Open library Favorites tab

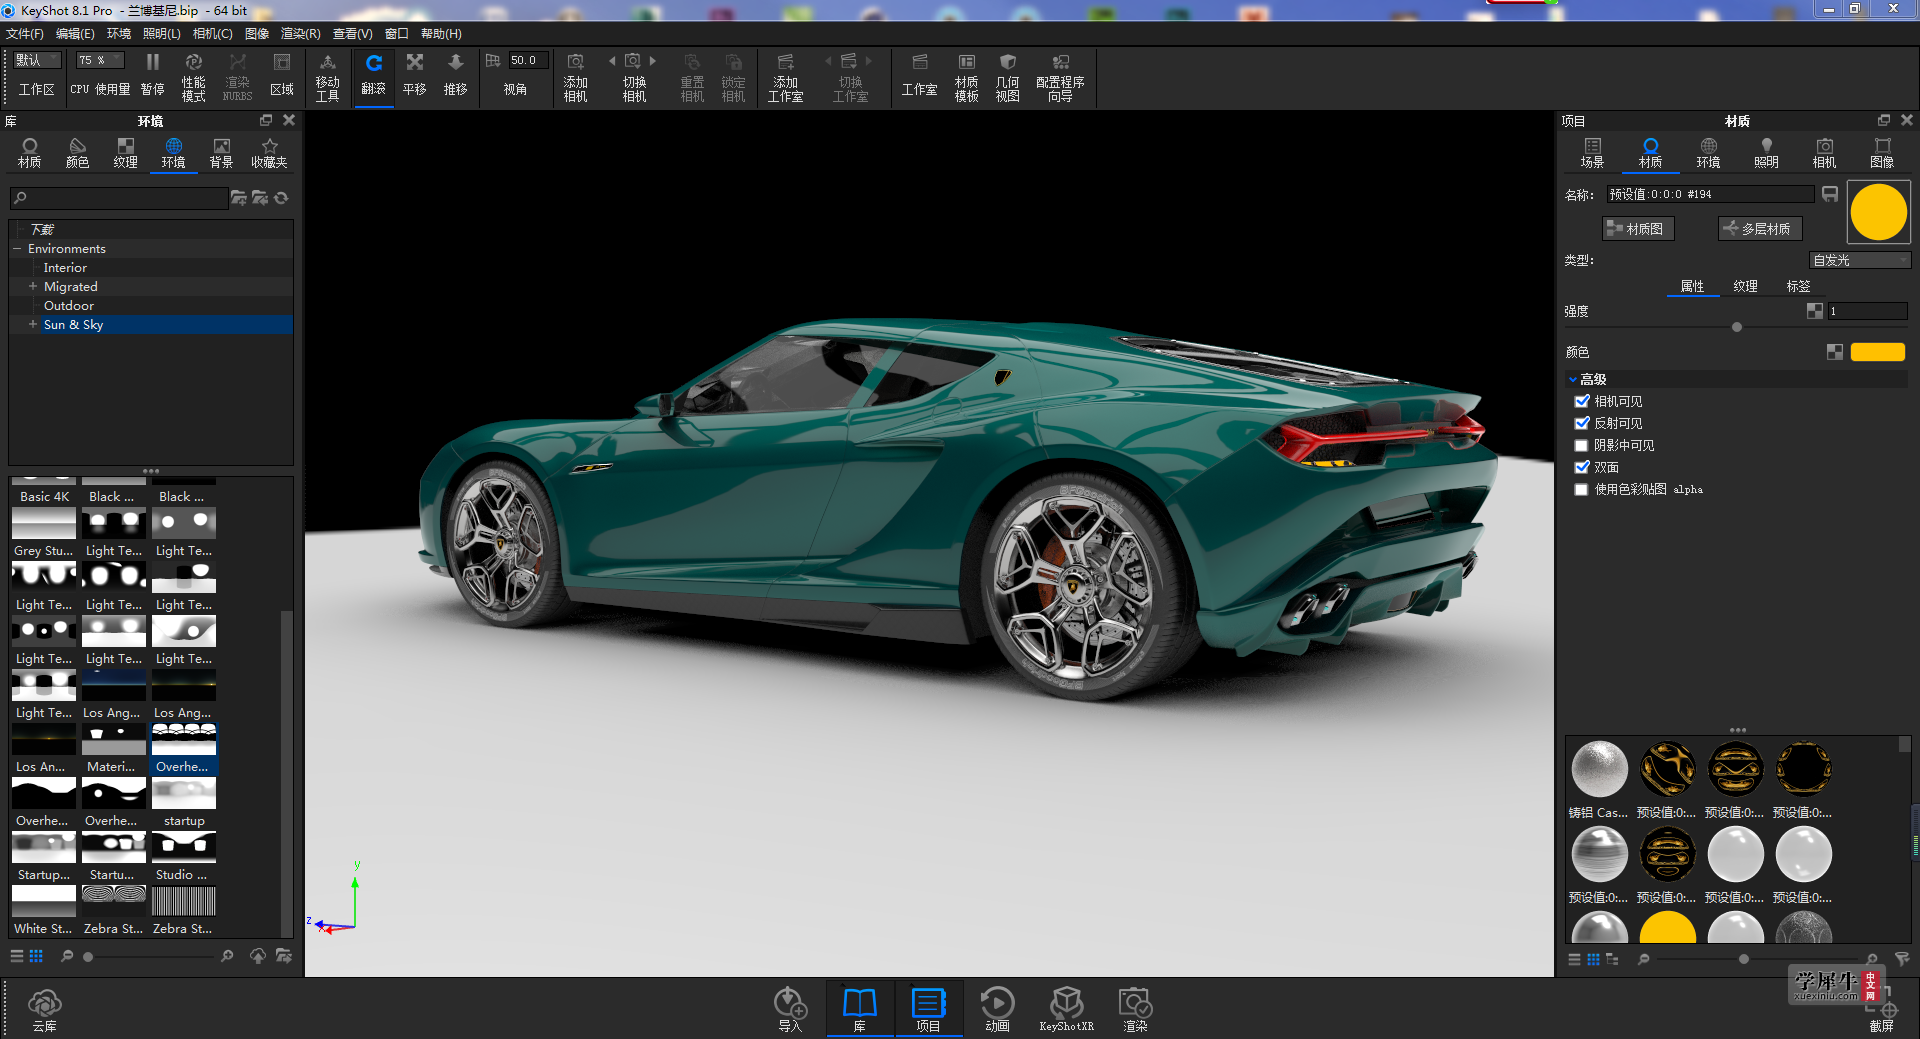tap(269, 153)
